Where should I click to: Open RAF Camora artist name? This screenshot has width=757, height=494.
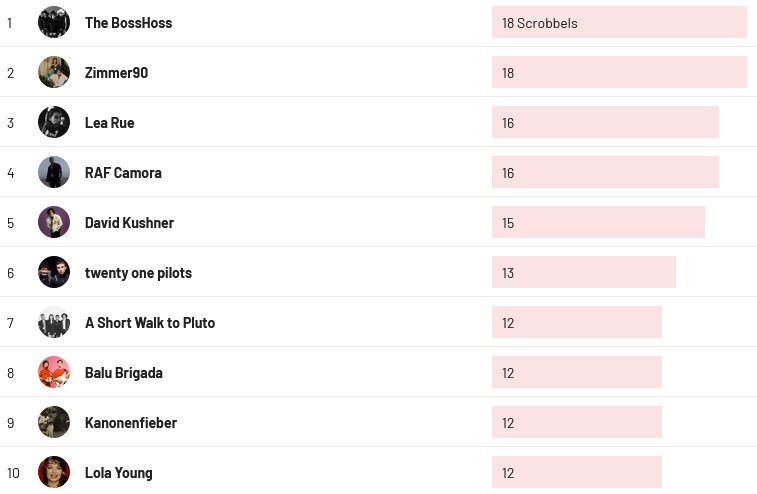123,173
